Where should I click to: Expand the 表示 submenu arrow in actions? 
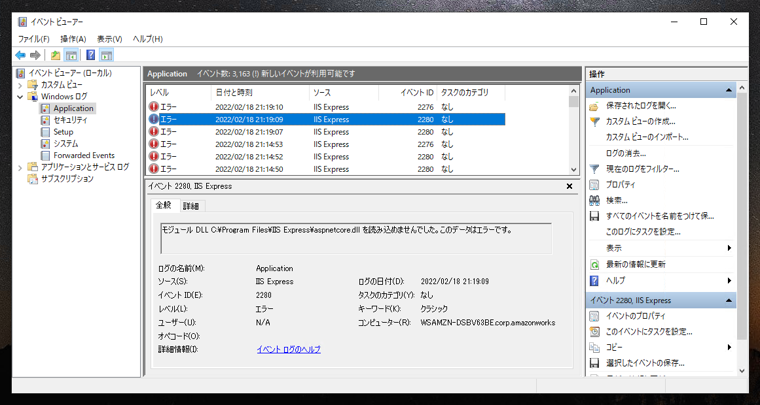click(729, 248)
